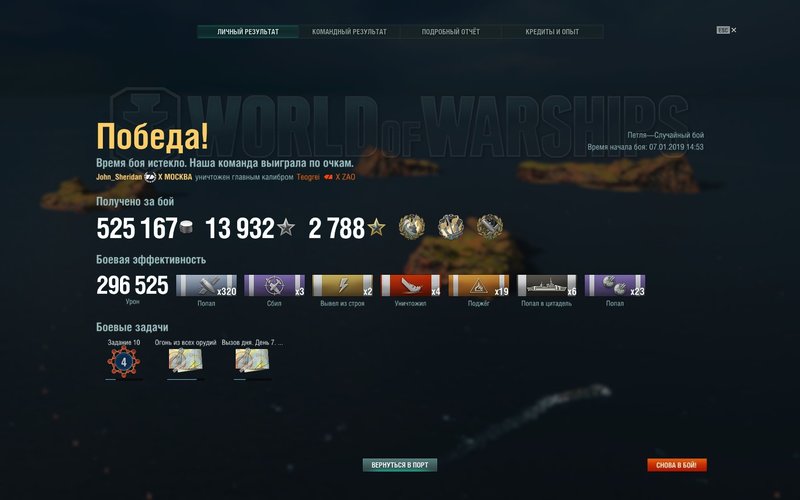Open the Командный результат tab
This screenshot has height=500, width=800.
(x=349, y=32)
